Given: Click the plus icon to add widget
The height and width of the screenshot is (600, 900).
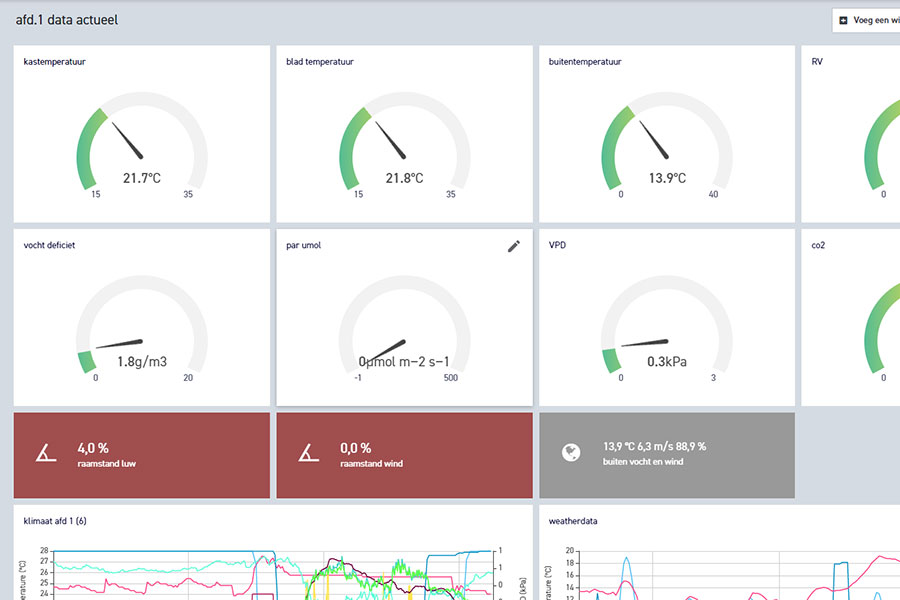Looking at the screenshot, I should [x=843, y=20].
